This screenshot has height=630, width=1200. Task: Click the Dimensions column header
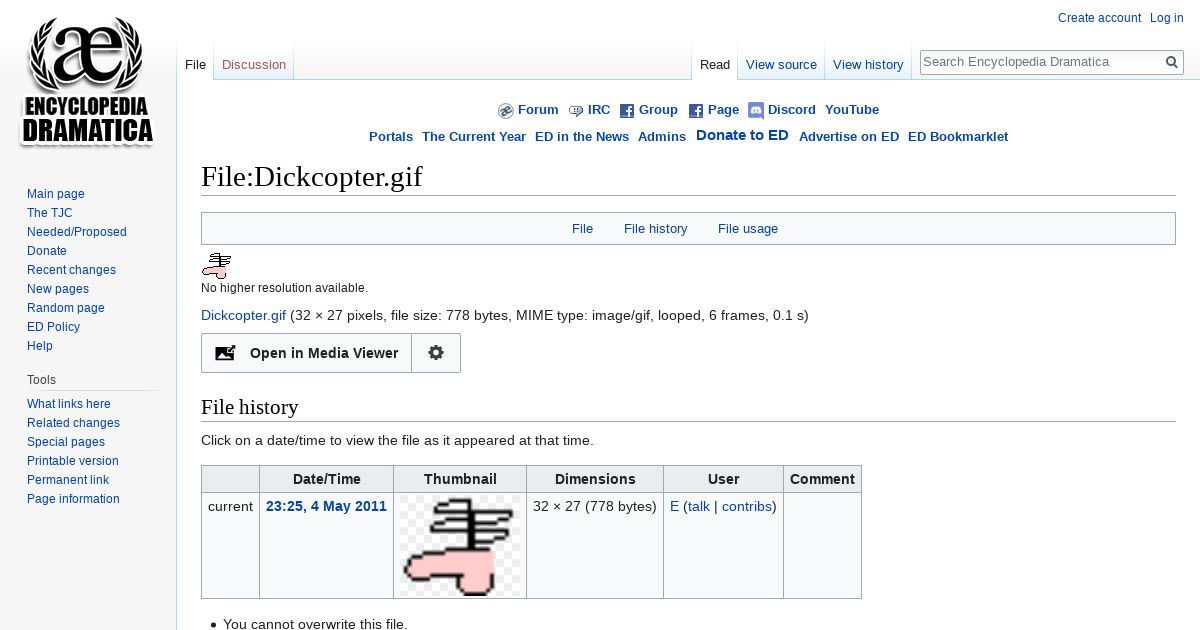click(x=595, y=479)
